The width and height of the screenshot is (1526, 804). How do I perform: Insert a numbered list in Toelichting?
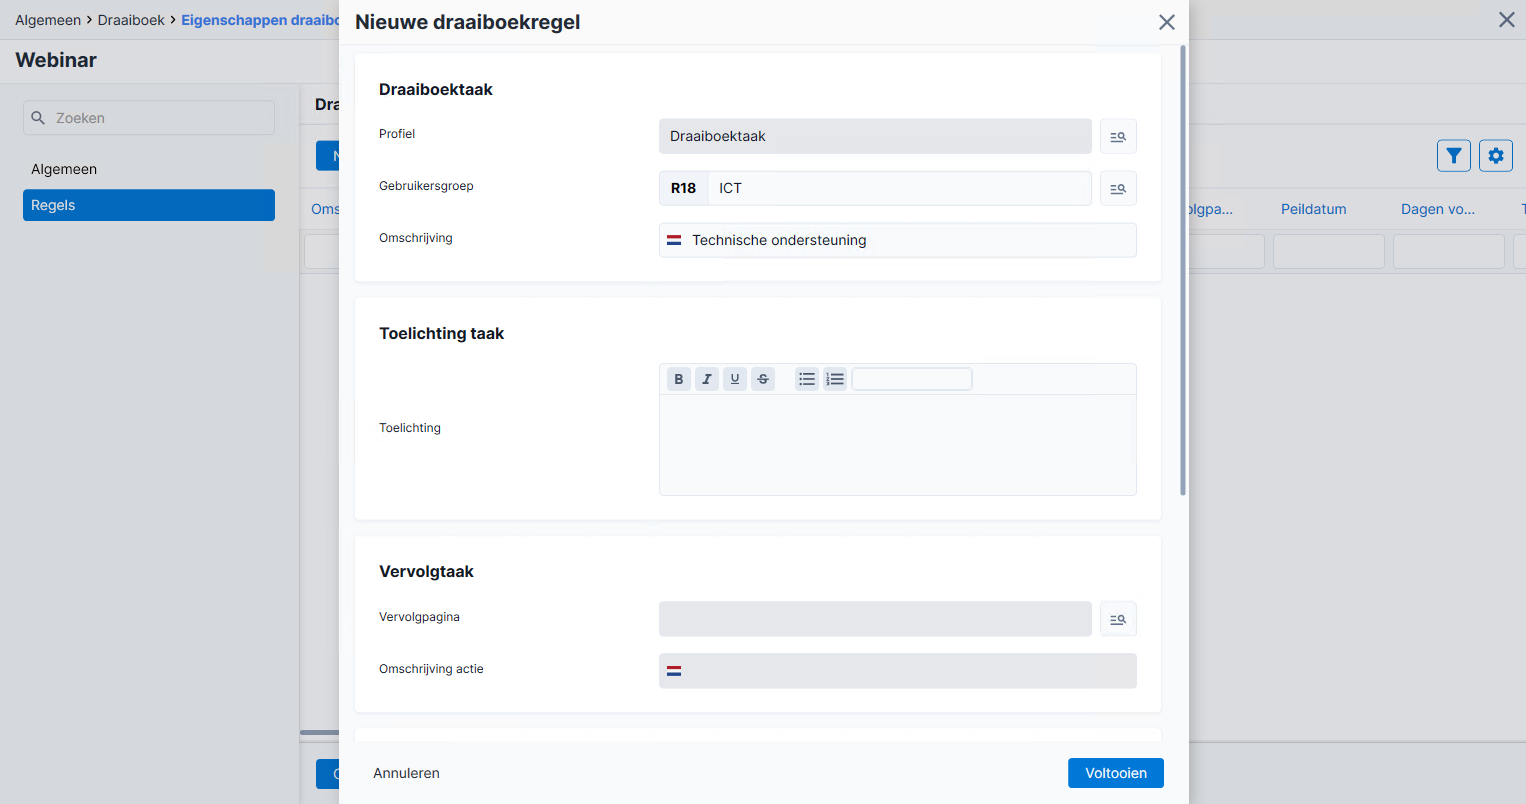click(835, 379)
